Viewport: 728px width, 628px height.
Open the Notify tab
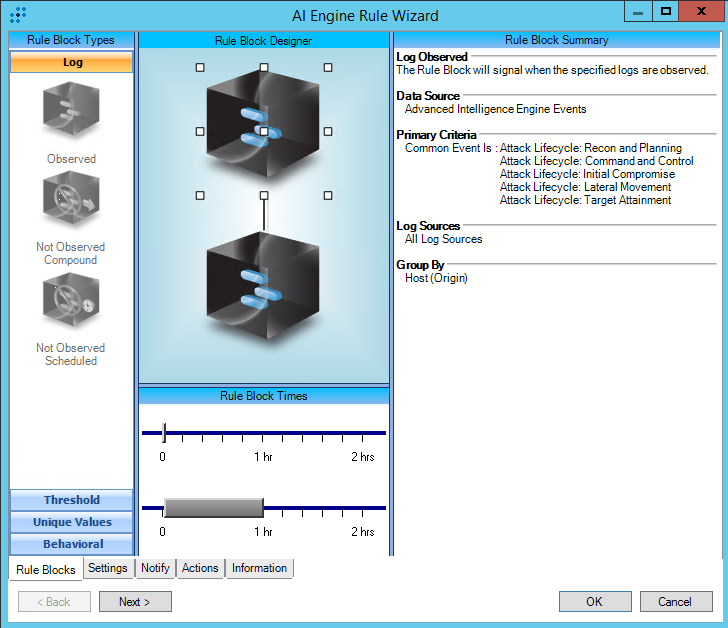click(155, 568)
